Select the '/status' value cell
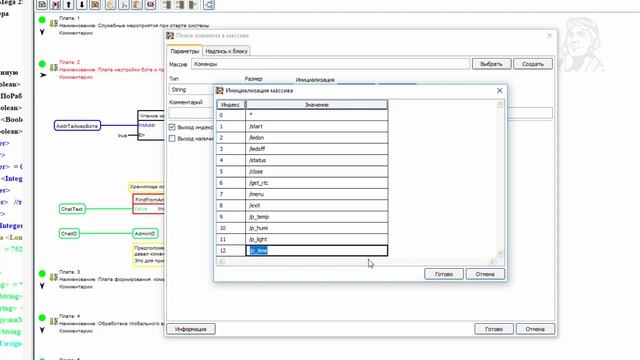 click(317, 160)
